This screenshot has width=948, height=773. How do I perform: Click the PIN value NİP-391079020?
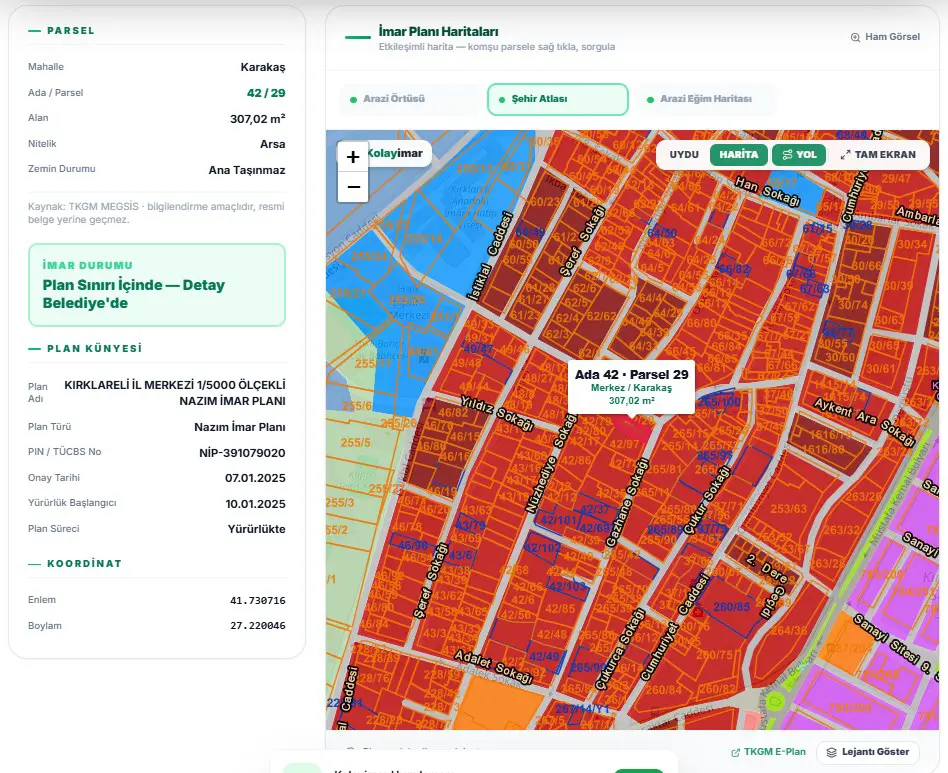[242, 453]
